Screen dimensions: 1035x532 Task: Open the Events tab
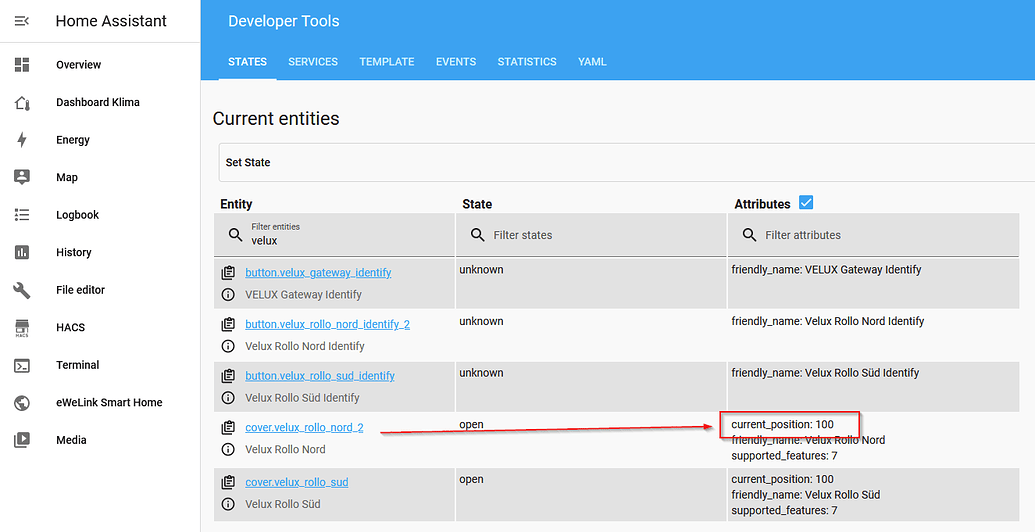pyautogui.click(x=456, y=61)
